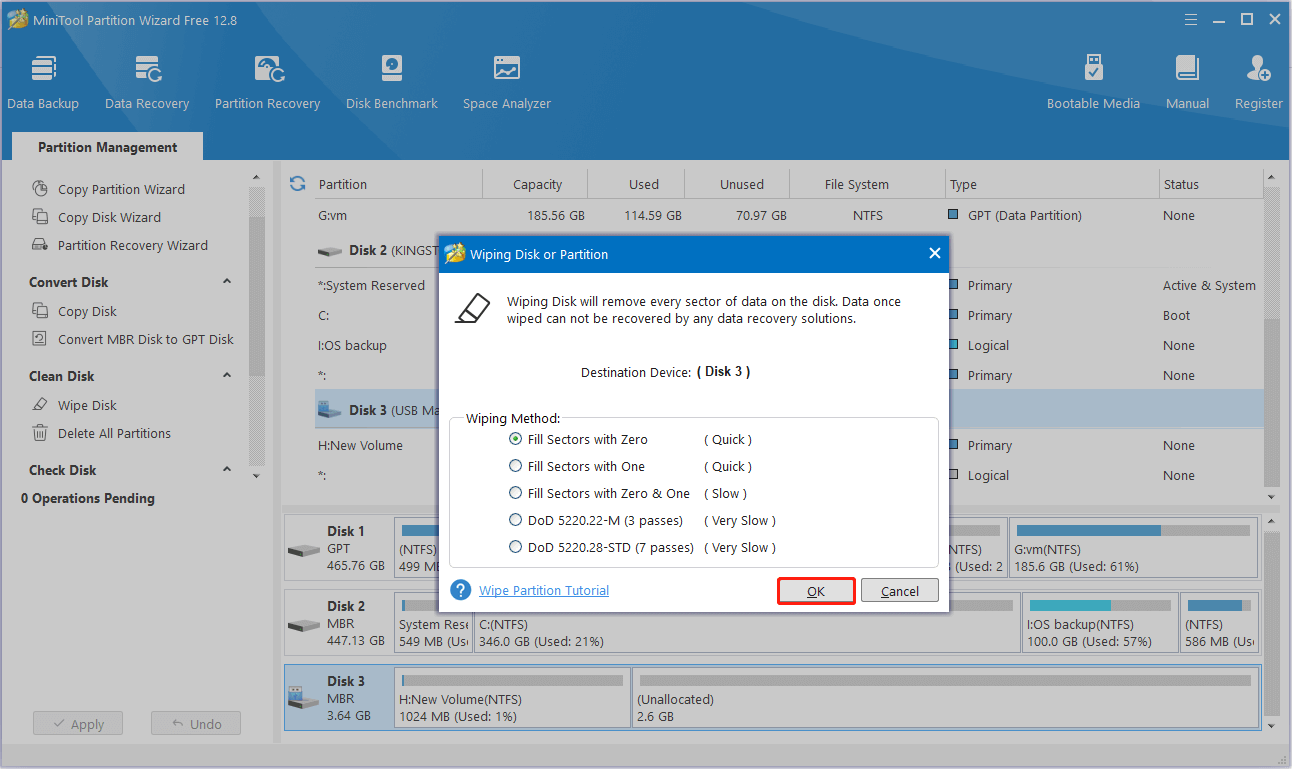The image size is (1292, 769).
Task: Click the Apply button
Action: coord(78,724)
